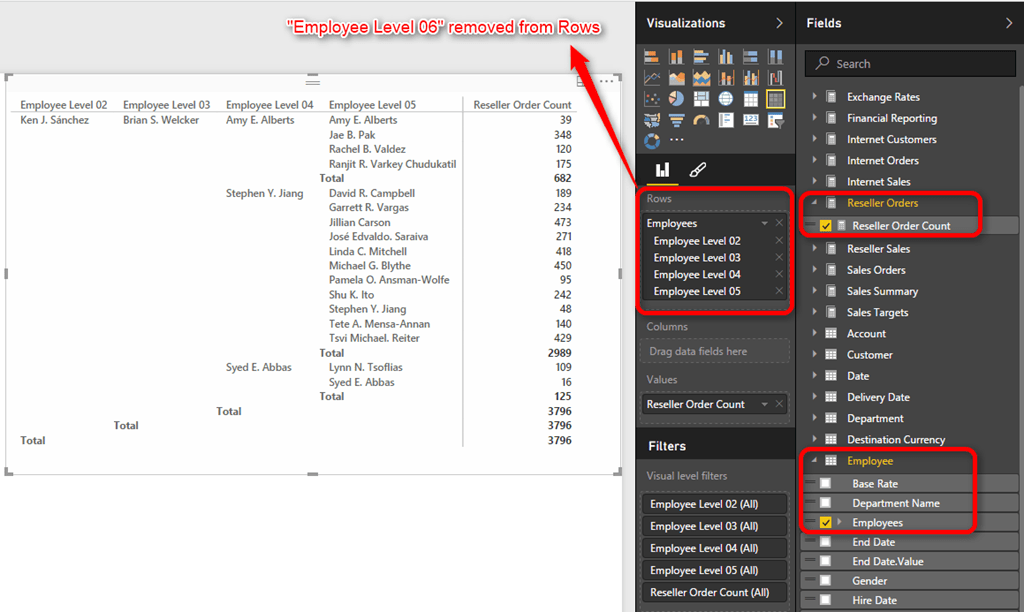
Task: Expand the Exchange Rates table
Action: [813, 96]
